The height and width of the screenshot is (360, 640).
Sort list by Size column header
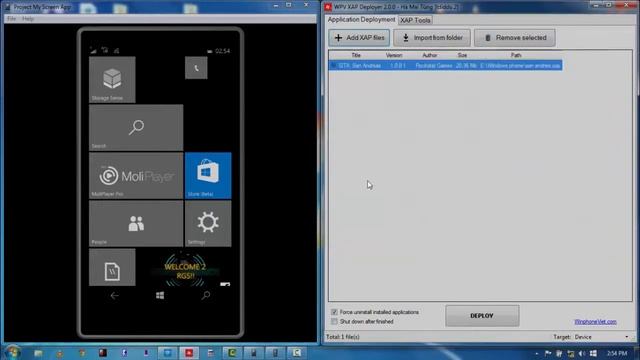462,55
